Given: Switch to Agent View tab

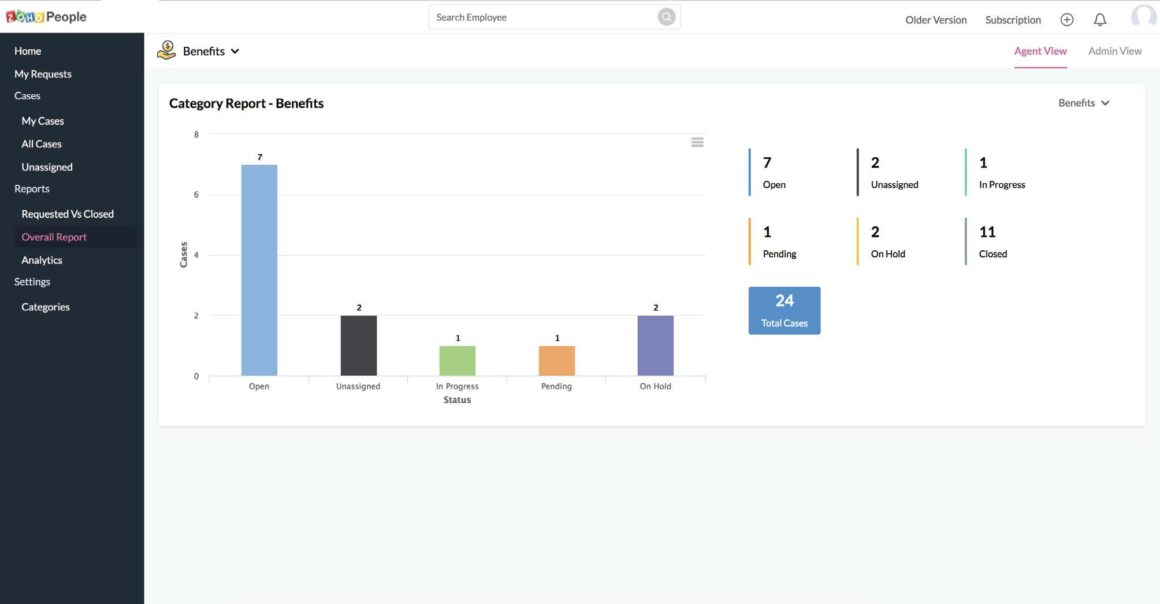Looking at the screenshot, I should coord(1040,51).
